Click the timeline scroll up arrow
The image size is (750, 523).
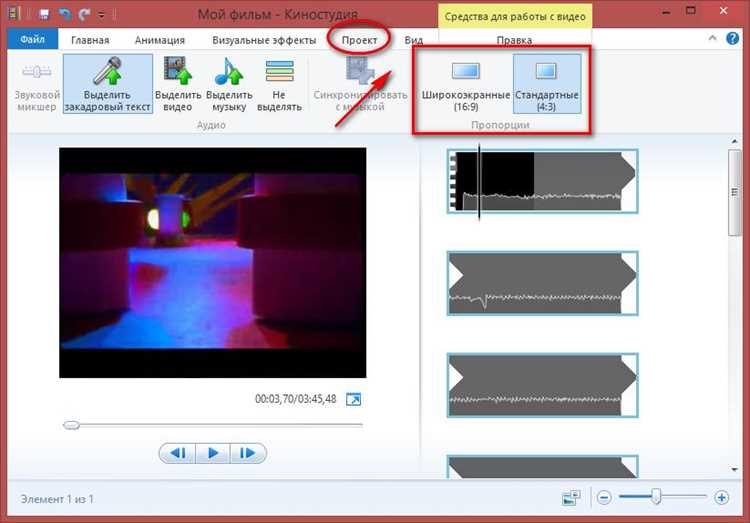735,141
